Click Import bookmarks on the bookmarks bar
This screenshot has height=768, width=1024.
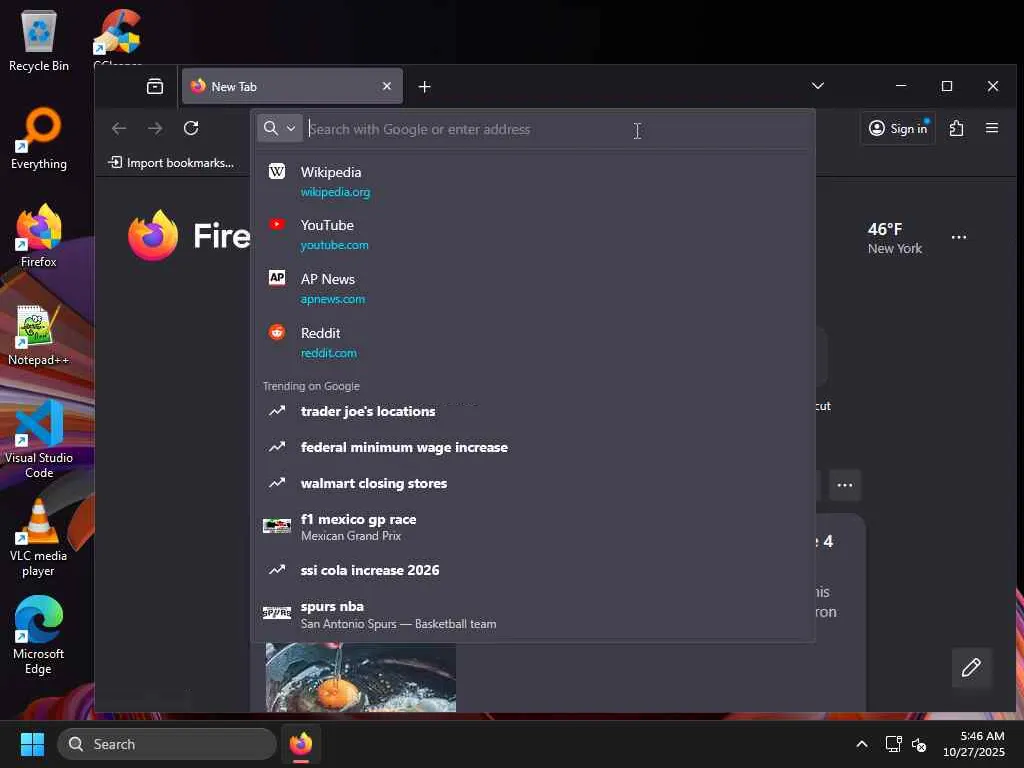[x=171, y=163]
